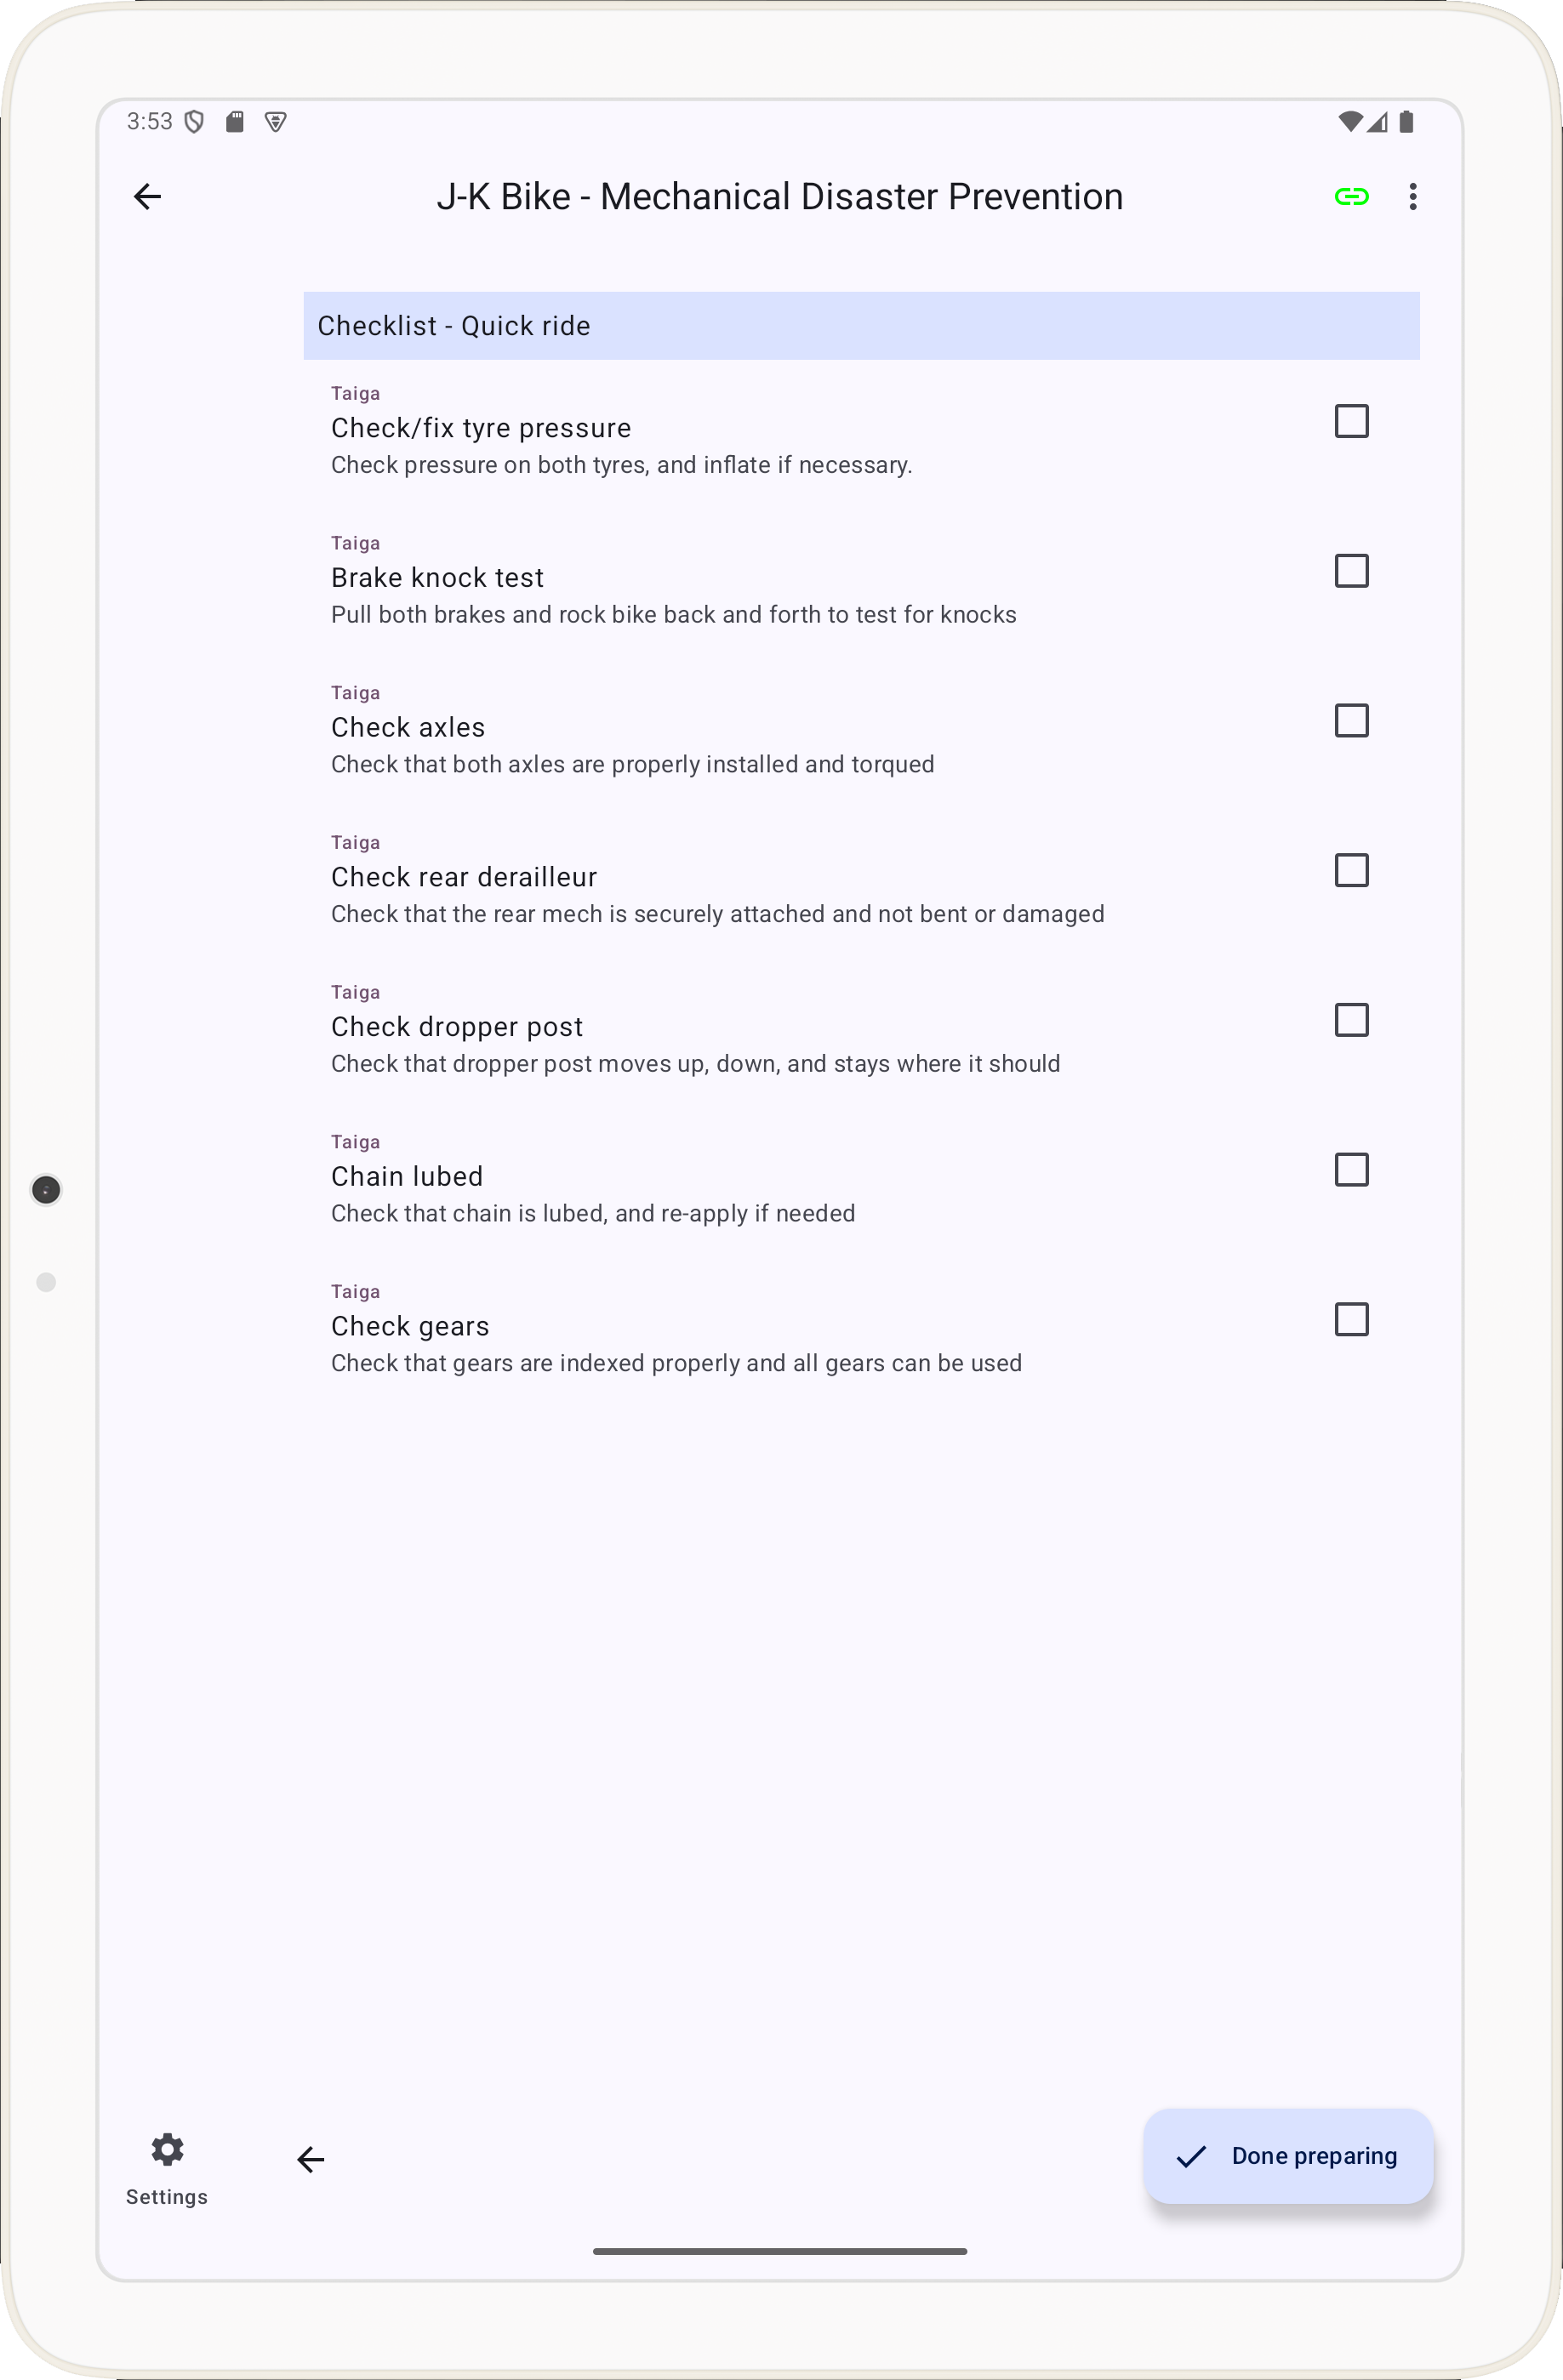The width and height of the screenshot is (1563, 2380).
Task: Tap the bottom navigation handle bar
Action: 779,2251
